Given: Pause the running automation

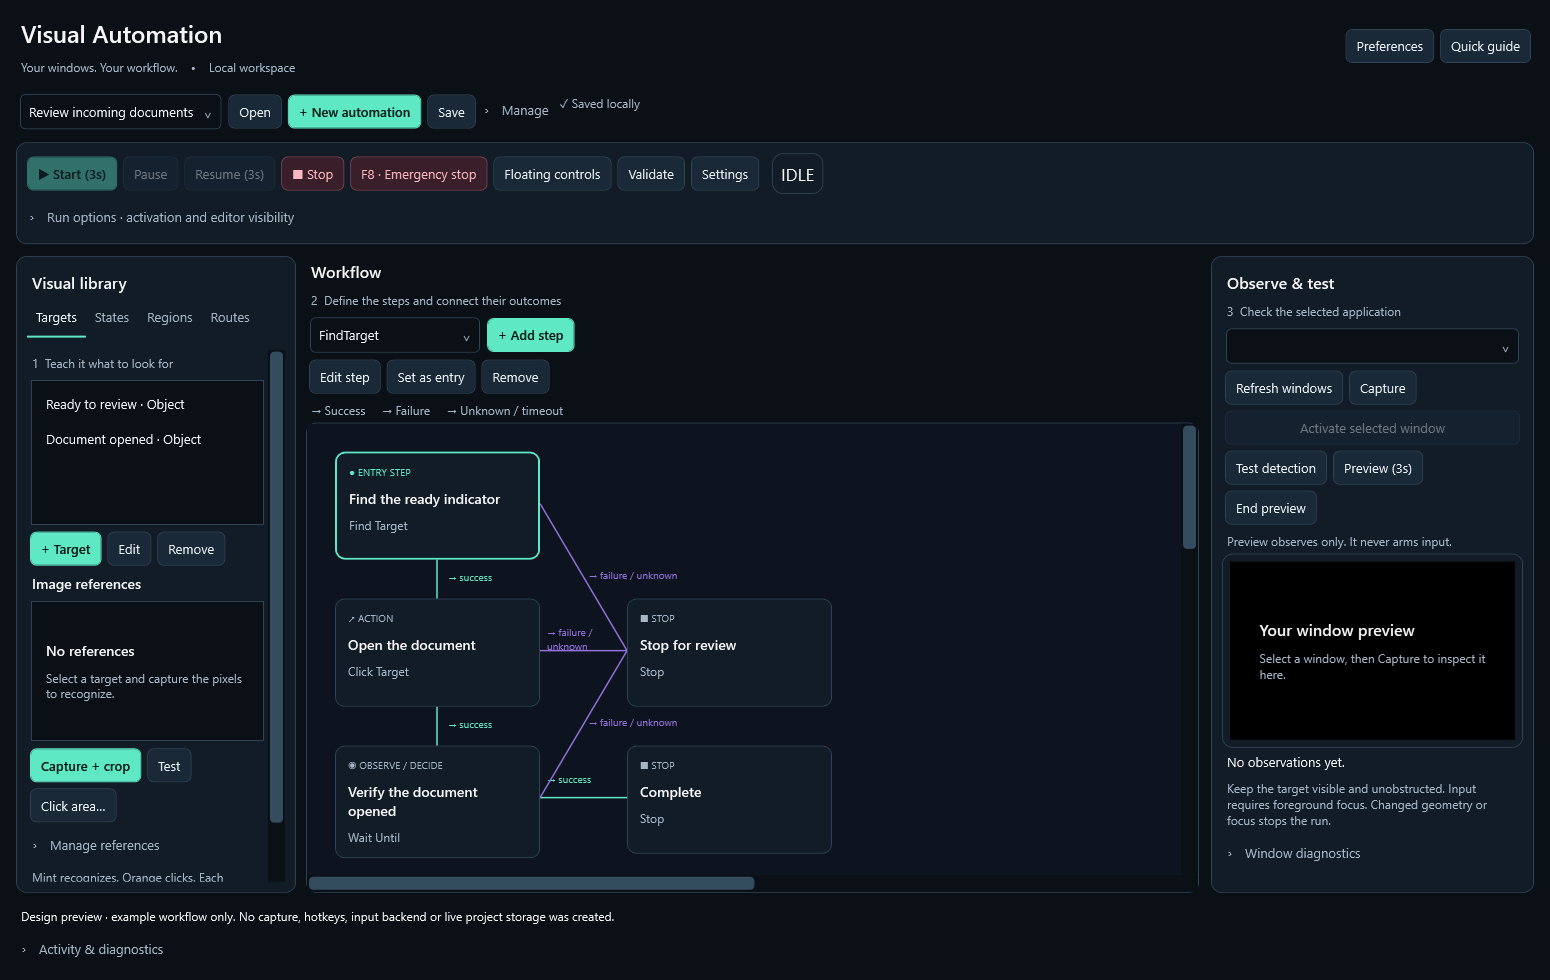Looking at the screenshot, I should point(151,174).
